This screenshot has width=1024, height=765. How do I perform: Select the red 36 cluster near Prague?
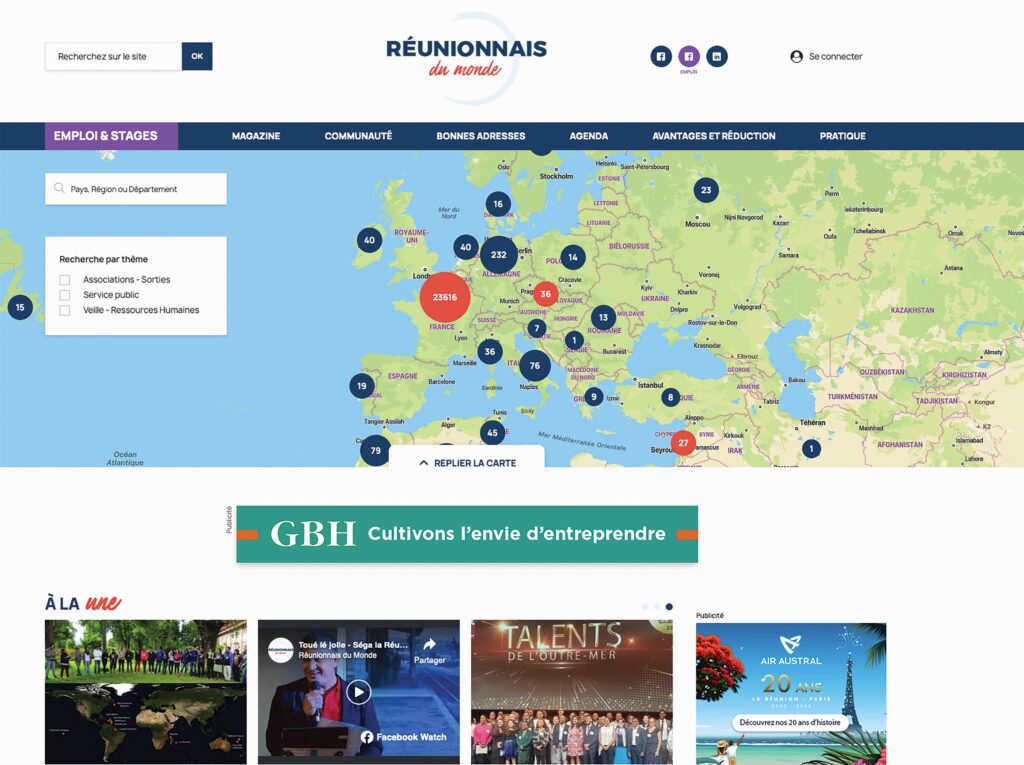coord(545,294)
